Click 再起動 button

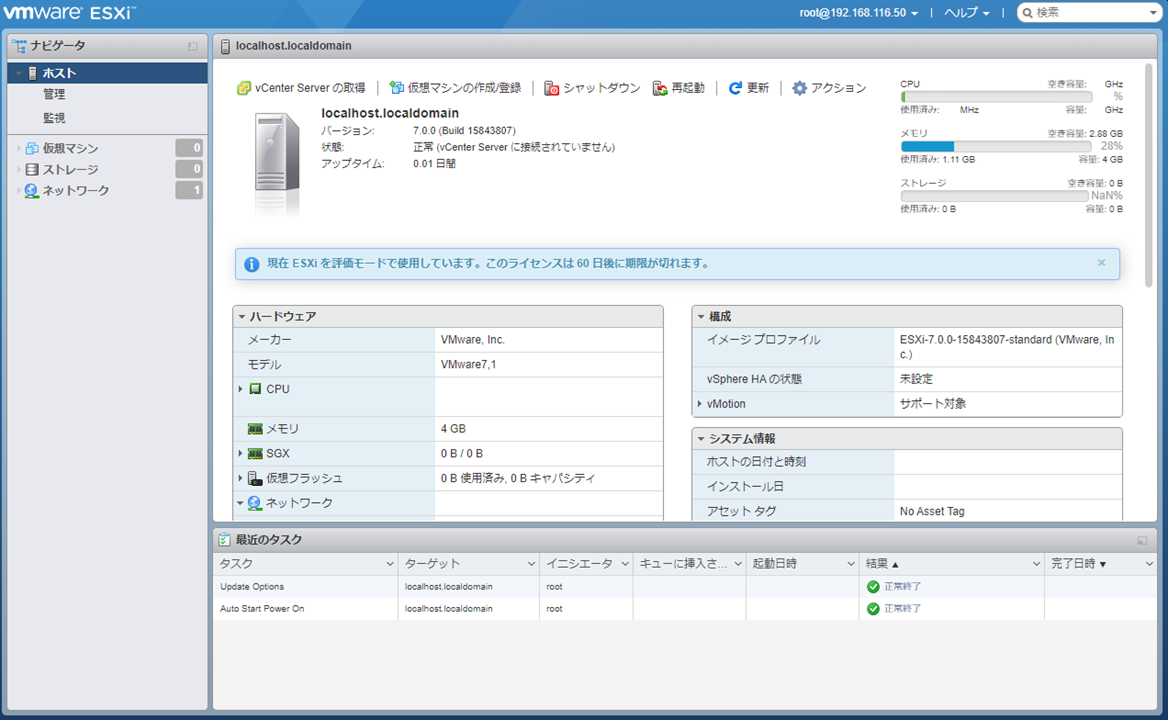(x=679, y=88)
